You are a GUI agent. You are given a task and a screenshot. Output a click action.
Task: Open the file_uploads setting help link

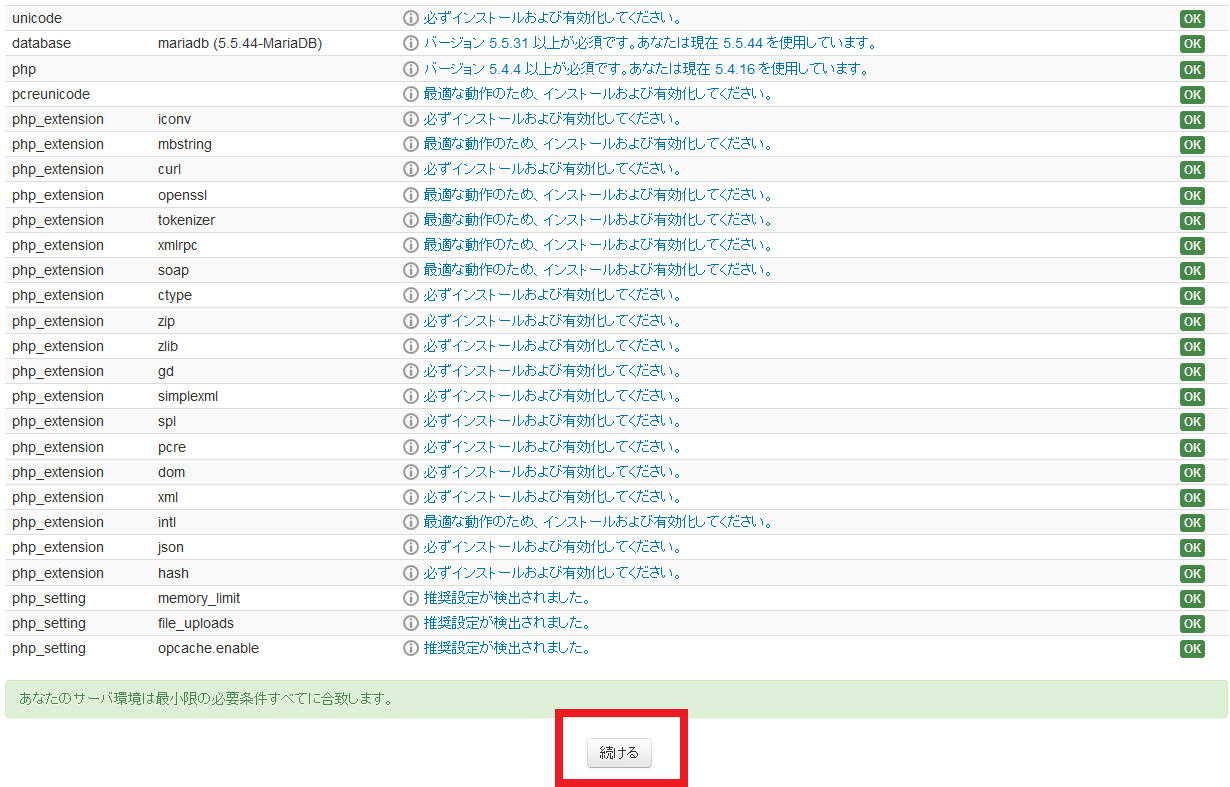coord(506,623)
